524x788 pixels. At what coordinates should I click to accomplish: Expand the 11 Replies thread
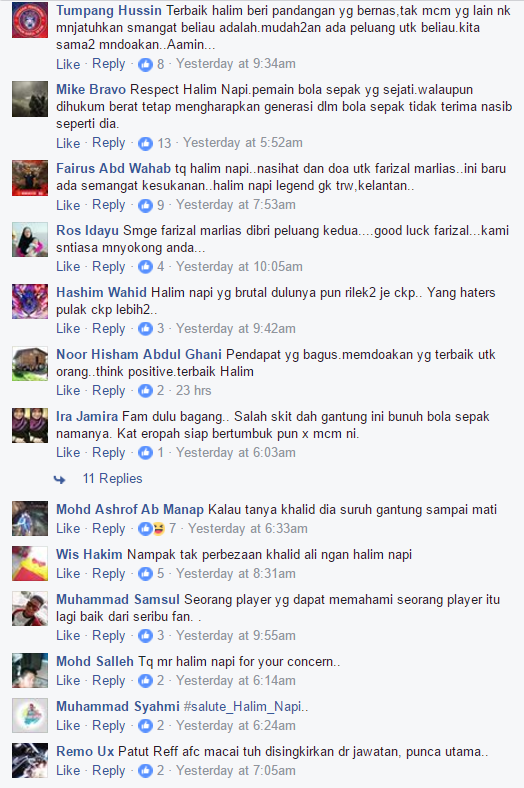(113, 478)
